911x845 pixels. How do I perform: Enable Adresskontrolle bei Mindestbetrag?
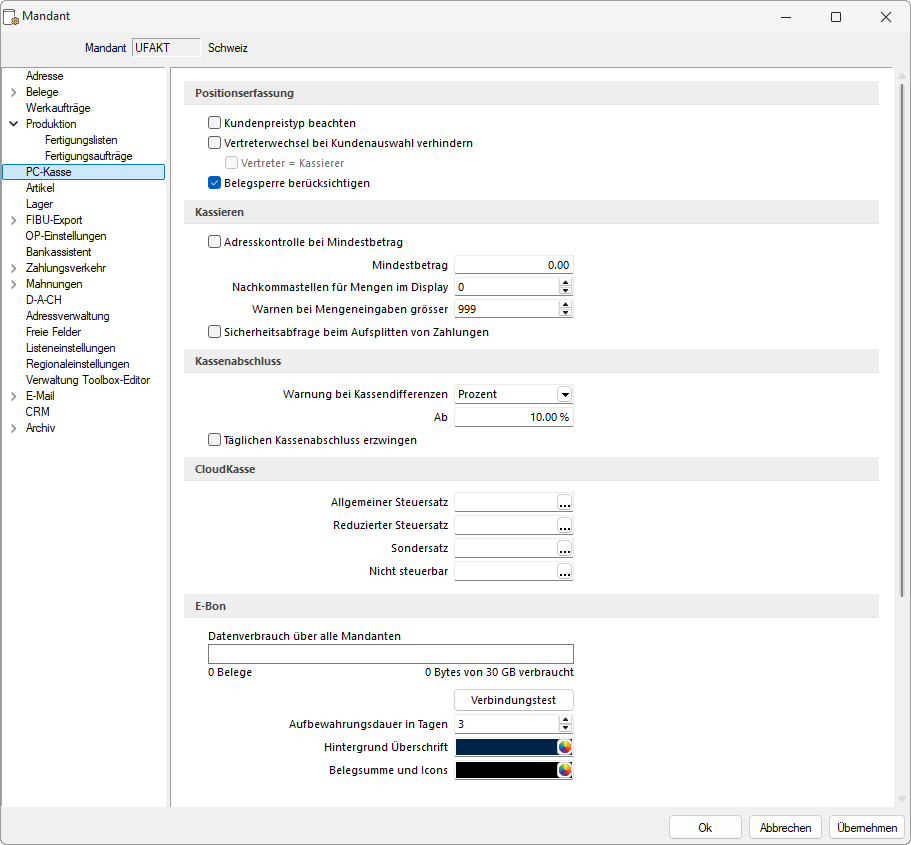pos(214,242)
